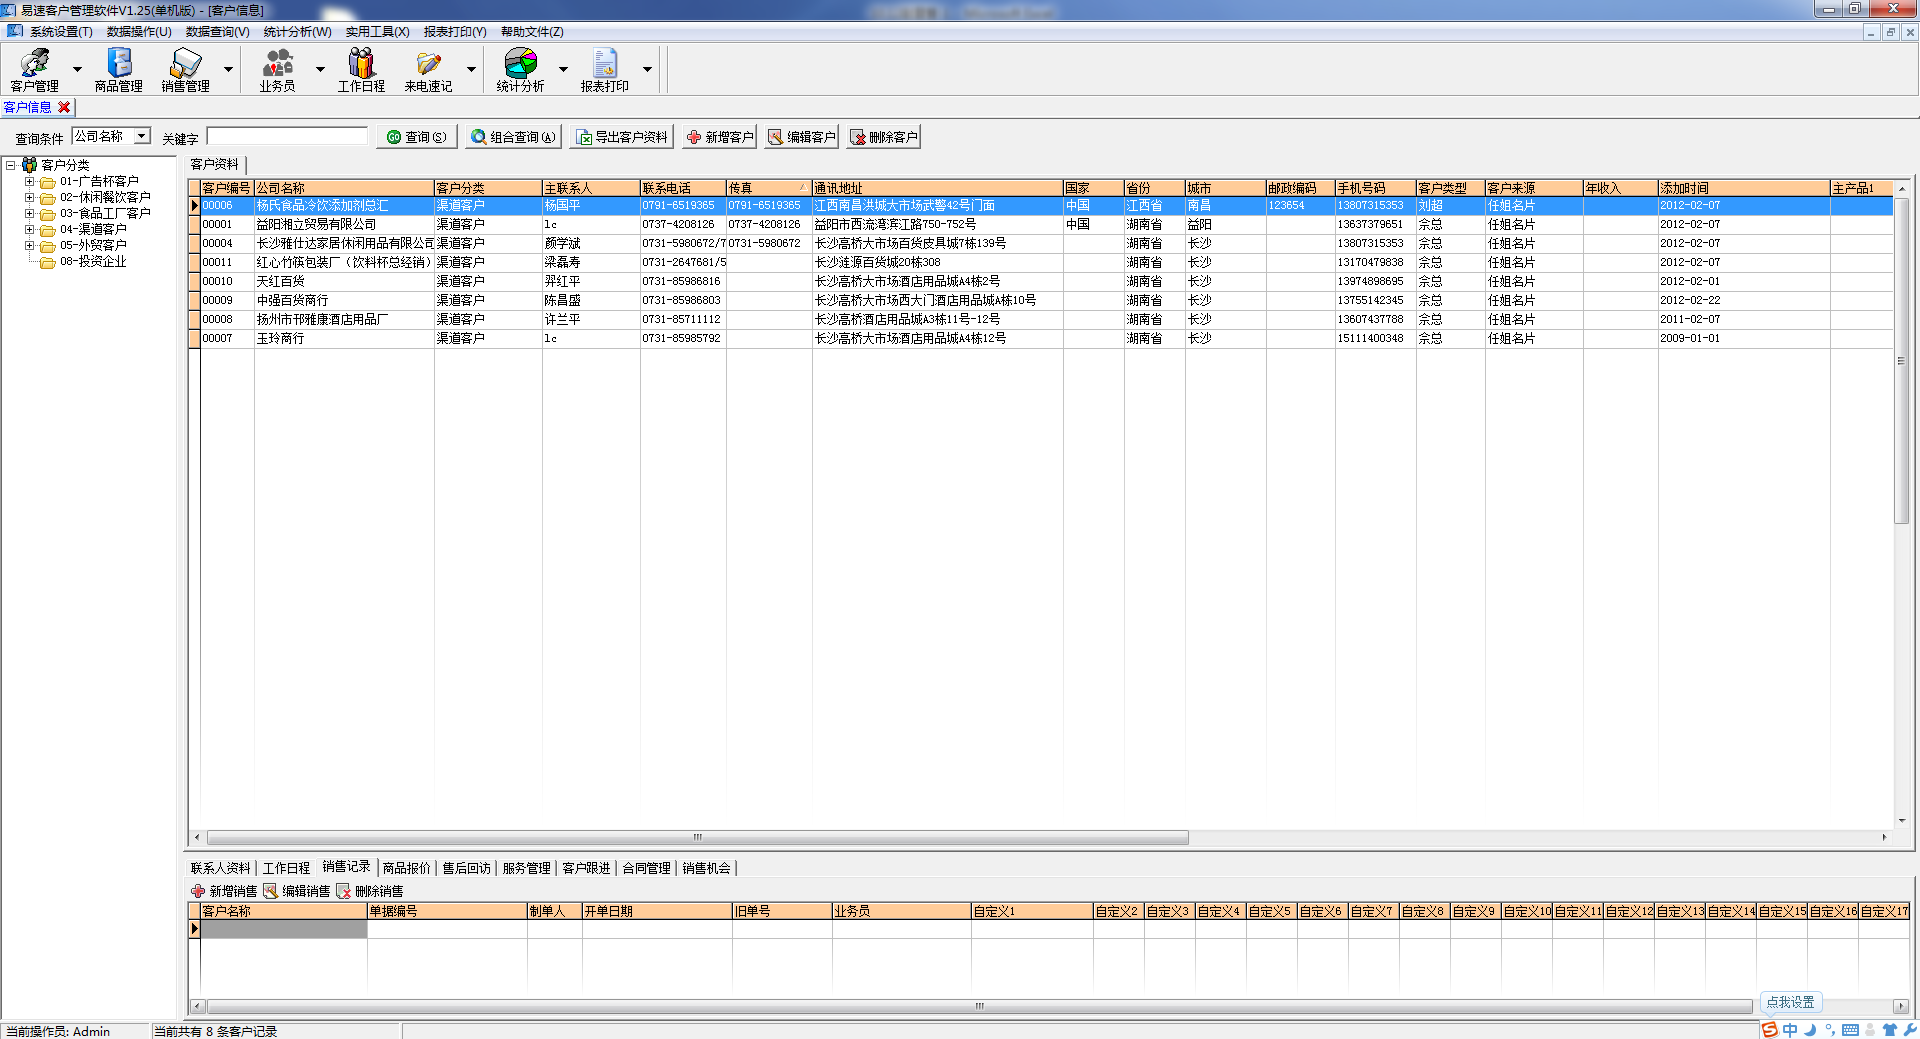Viewport: 1920px width, 1039px height.
Task: Switch to the 商品报价 tab
Action: pyautogui.click(x=406, y=868)
